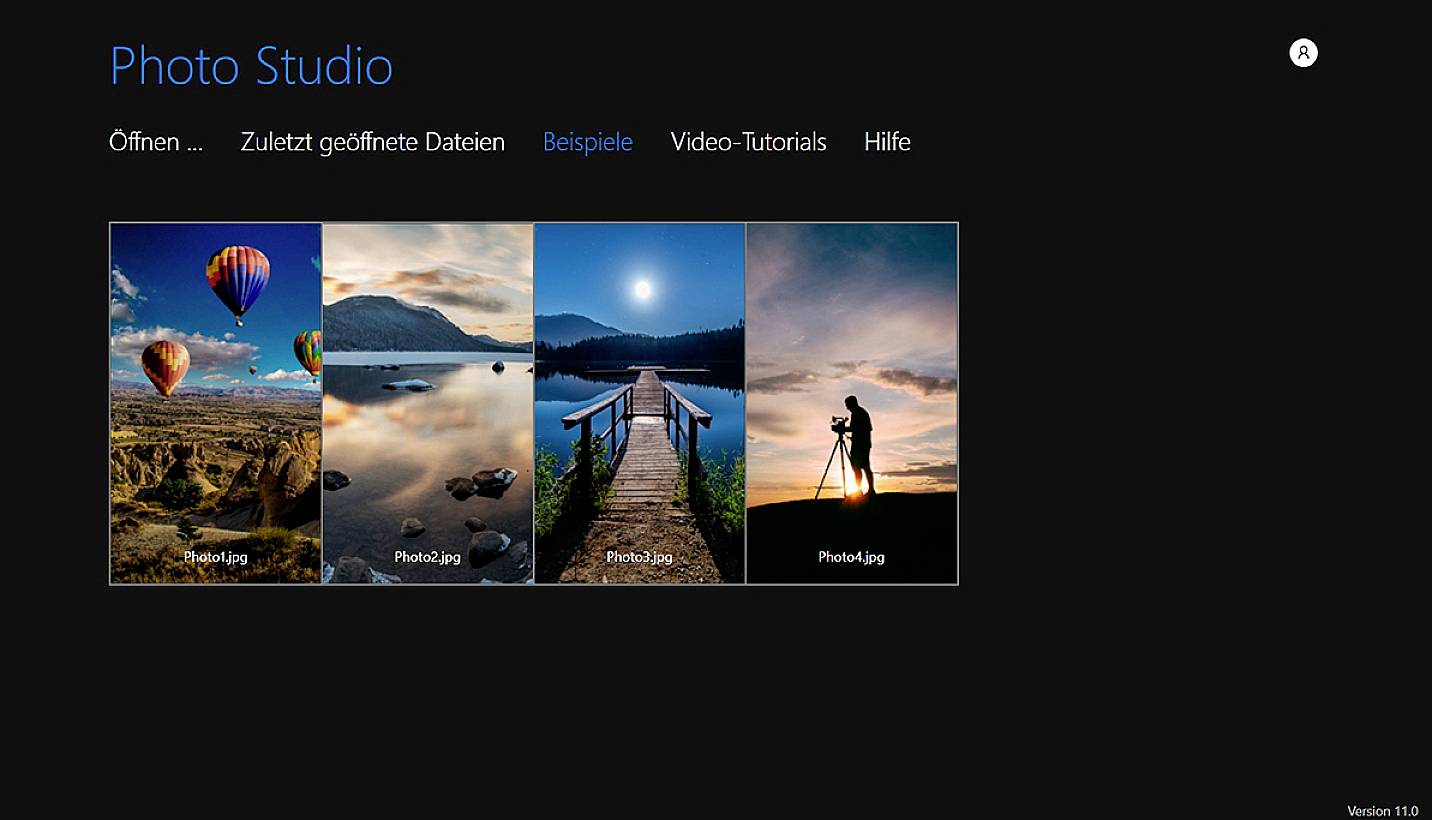Screen dimensions: 1432x820
Task: Click the Photo1.jpg filename label
Action: (215, 557)
